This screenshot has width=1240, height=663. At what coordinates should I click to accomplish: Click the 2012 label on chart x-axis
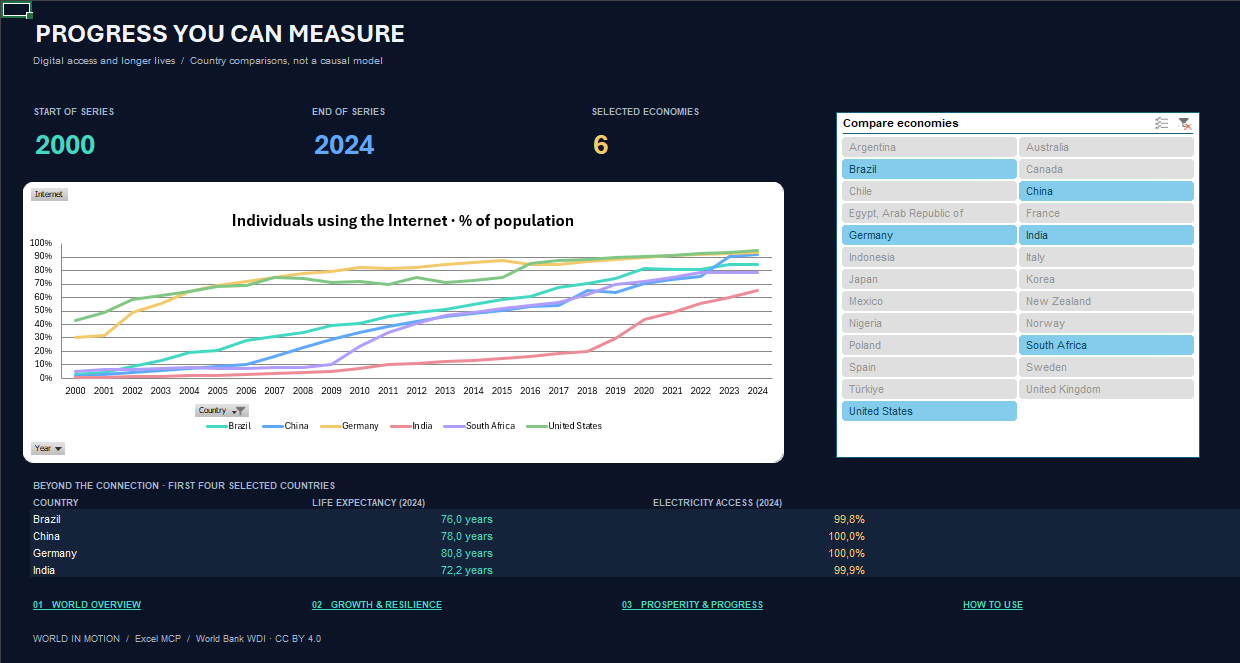click(x=416, y=391)
